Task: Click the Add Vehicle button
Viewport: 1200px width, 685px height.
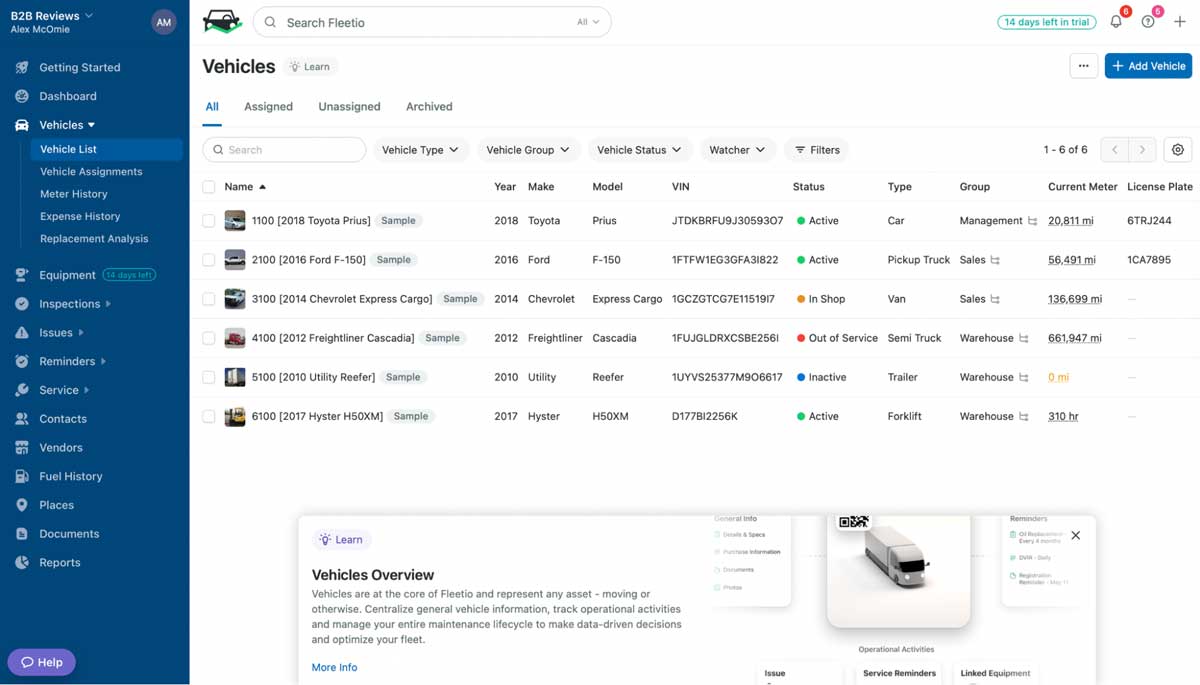Action: point(1148,66)
